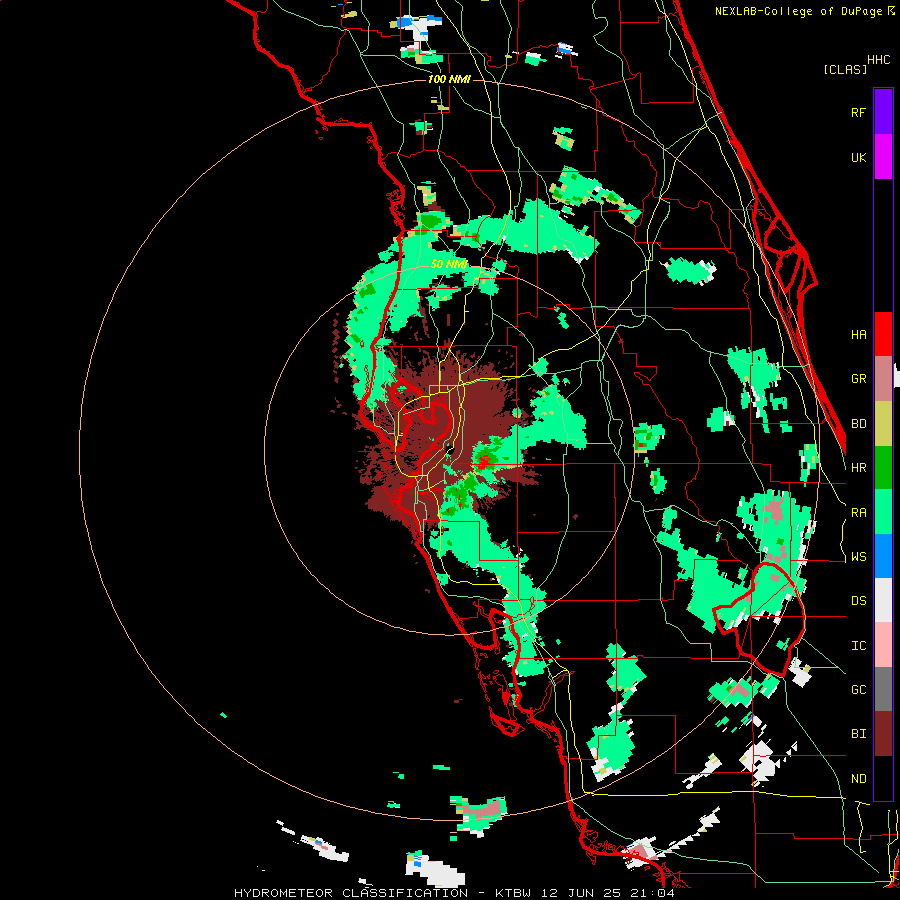900x900 pixels.
Task: Click the NEXLAB-College of DuPage credit text
Action: pos(798,11)
